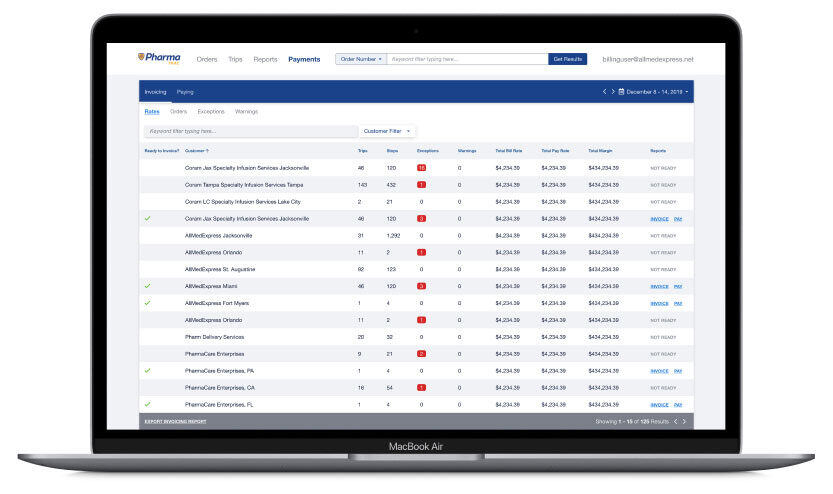Select the Rates sub-tab
Screen dimensions: 833x494
click(x=152, y=112)
